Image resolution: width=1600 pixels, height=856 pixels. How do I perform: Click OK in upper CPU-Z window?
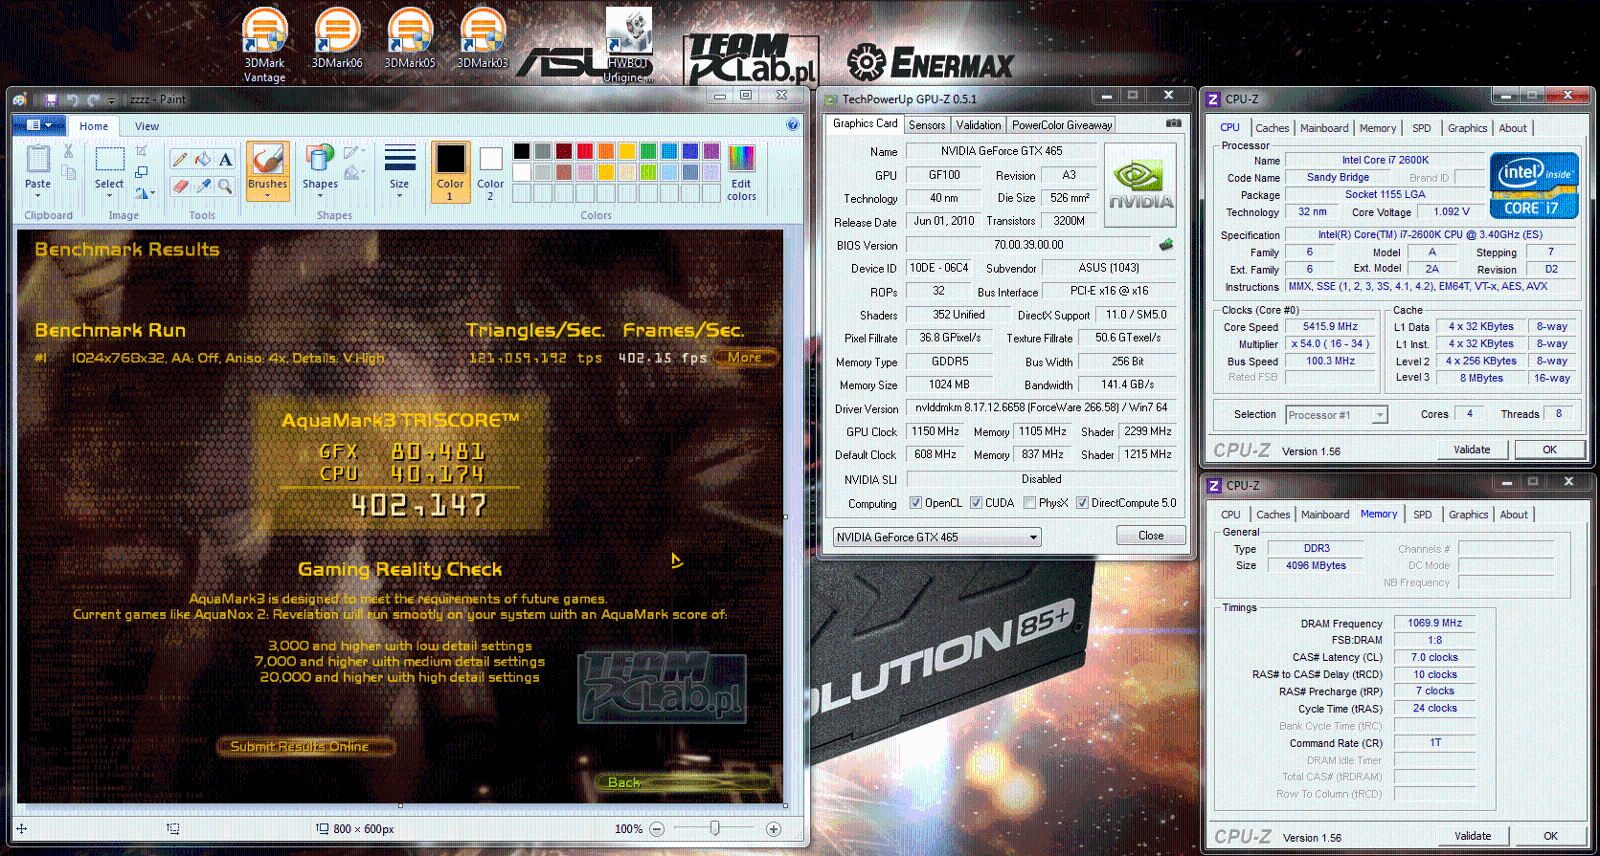coord(1549,450)
